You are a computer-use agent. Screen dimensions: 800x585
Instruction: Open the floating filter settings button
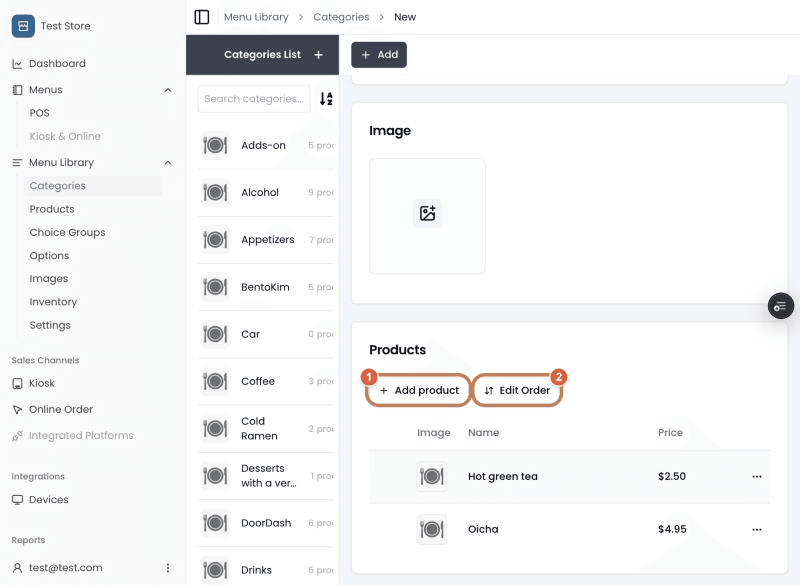781,306
